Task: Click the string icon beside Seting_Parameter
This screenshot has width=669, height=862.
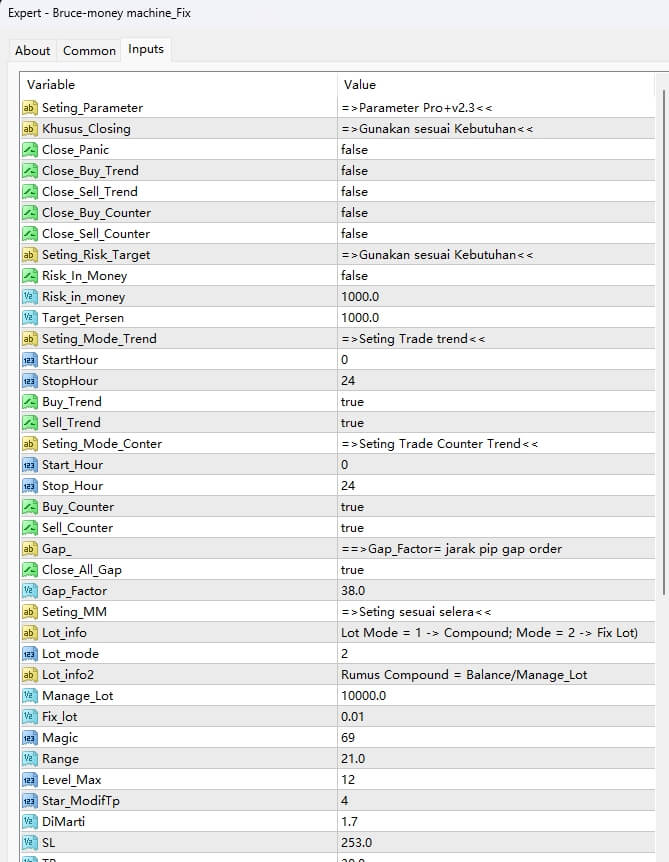Action: point(30,108)
